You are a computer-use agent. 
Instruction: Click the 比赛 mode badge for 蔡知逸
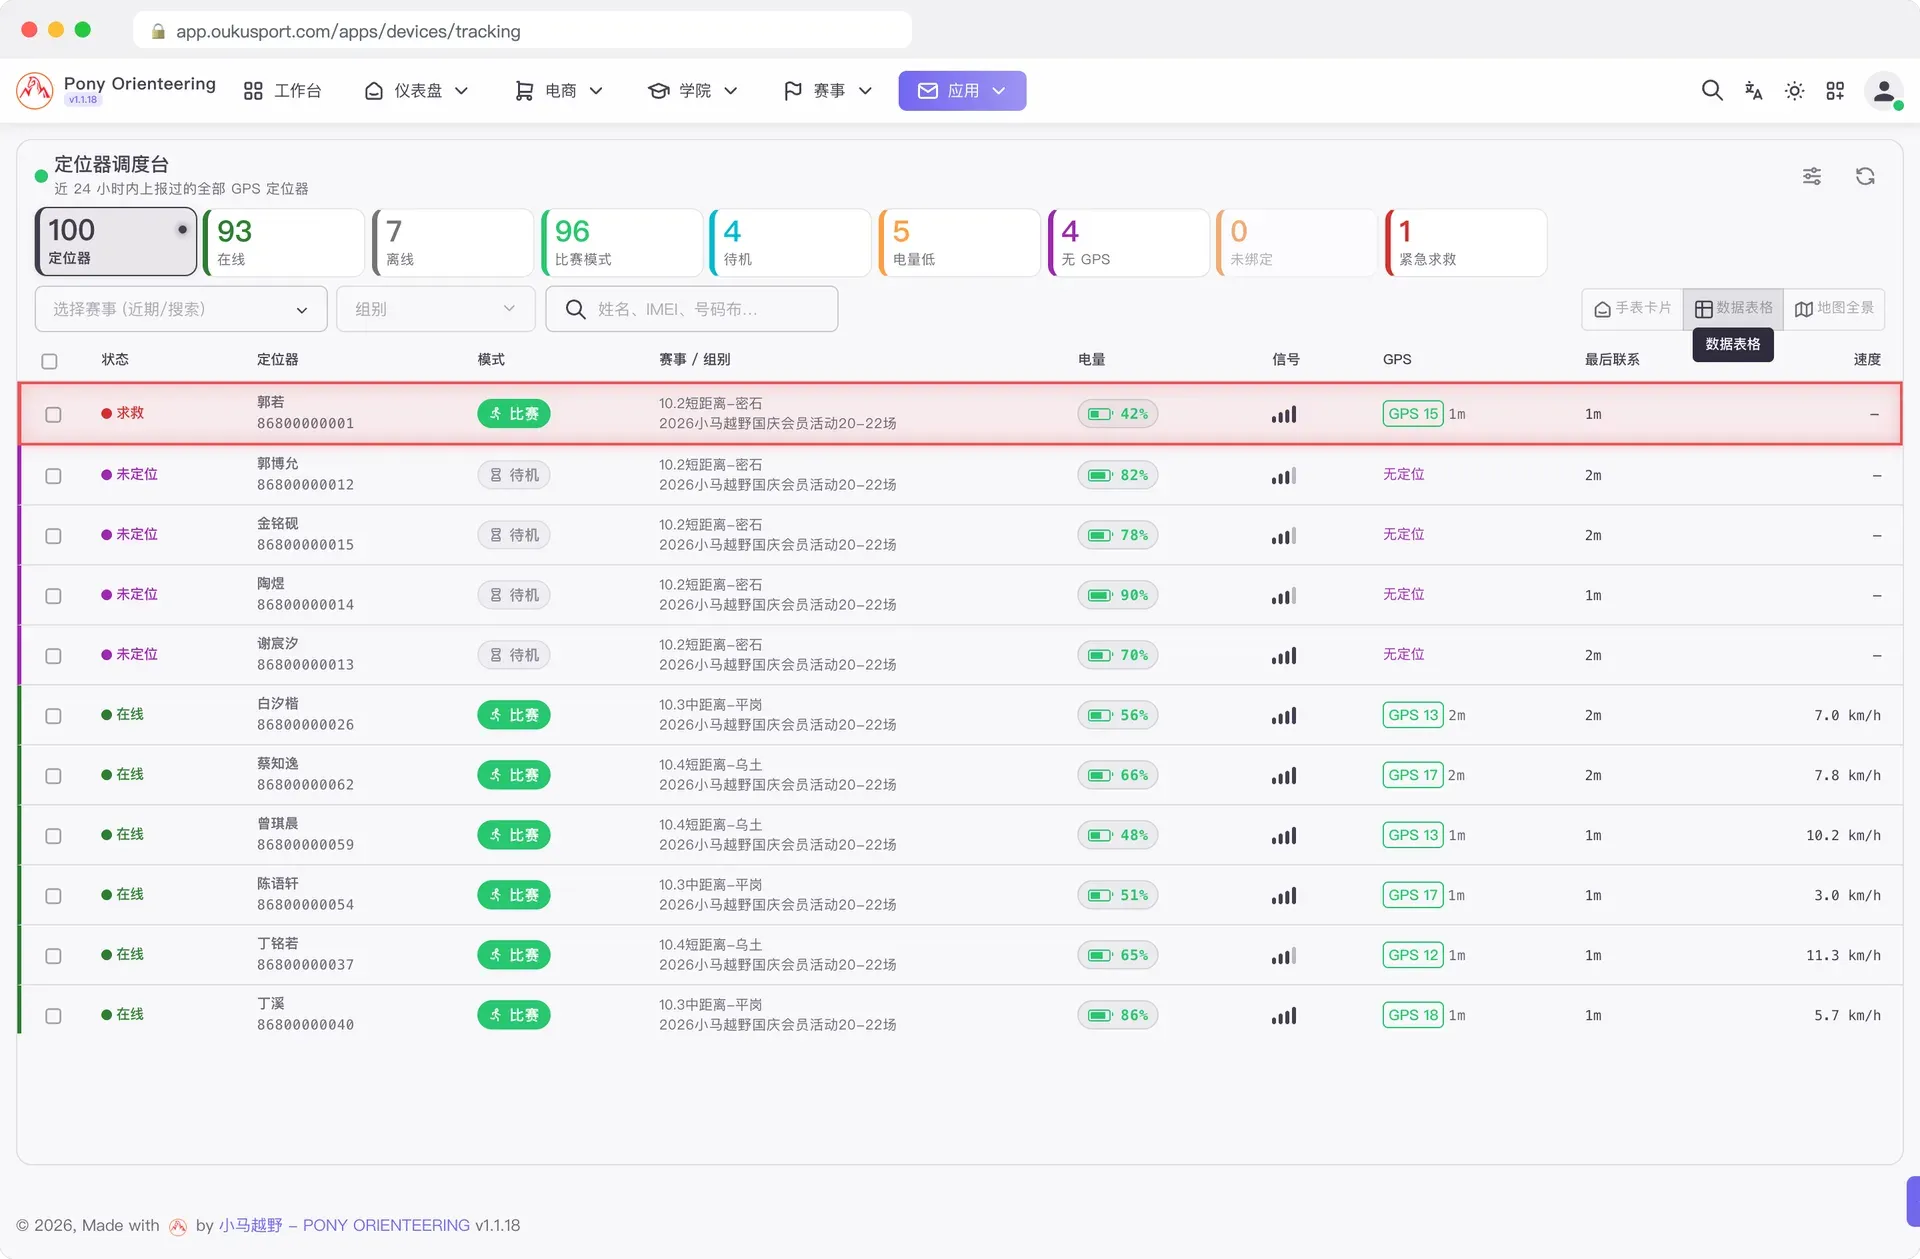(x=514, y=775)
